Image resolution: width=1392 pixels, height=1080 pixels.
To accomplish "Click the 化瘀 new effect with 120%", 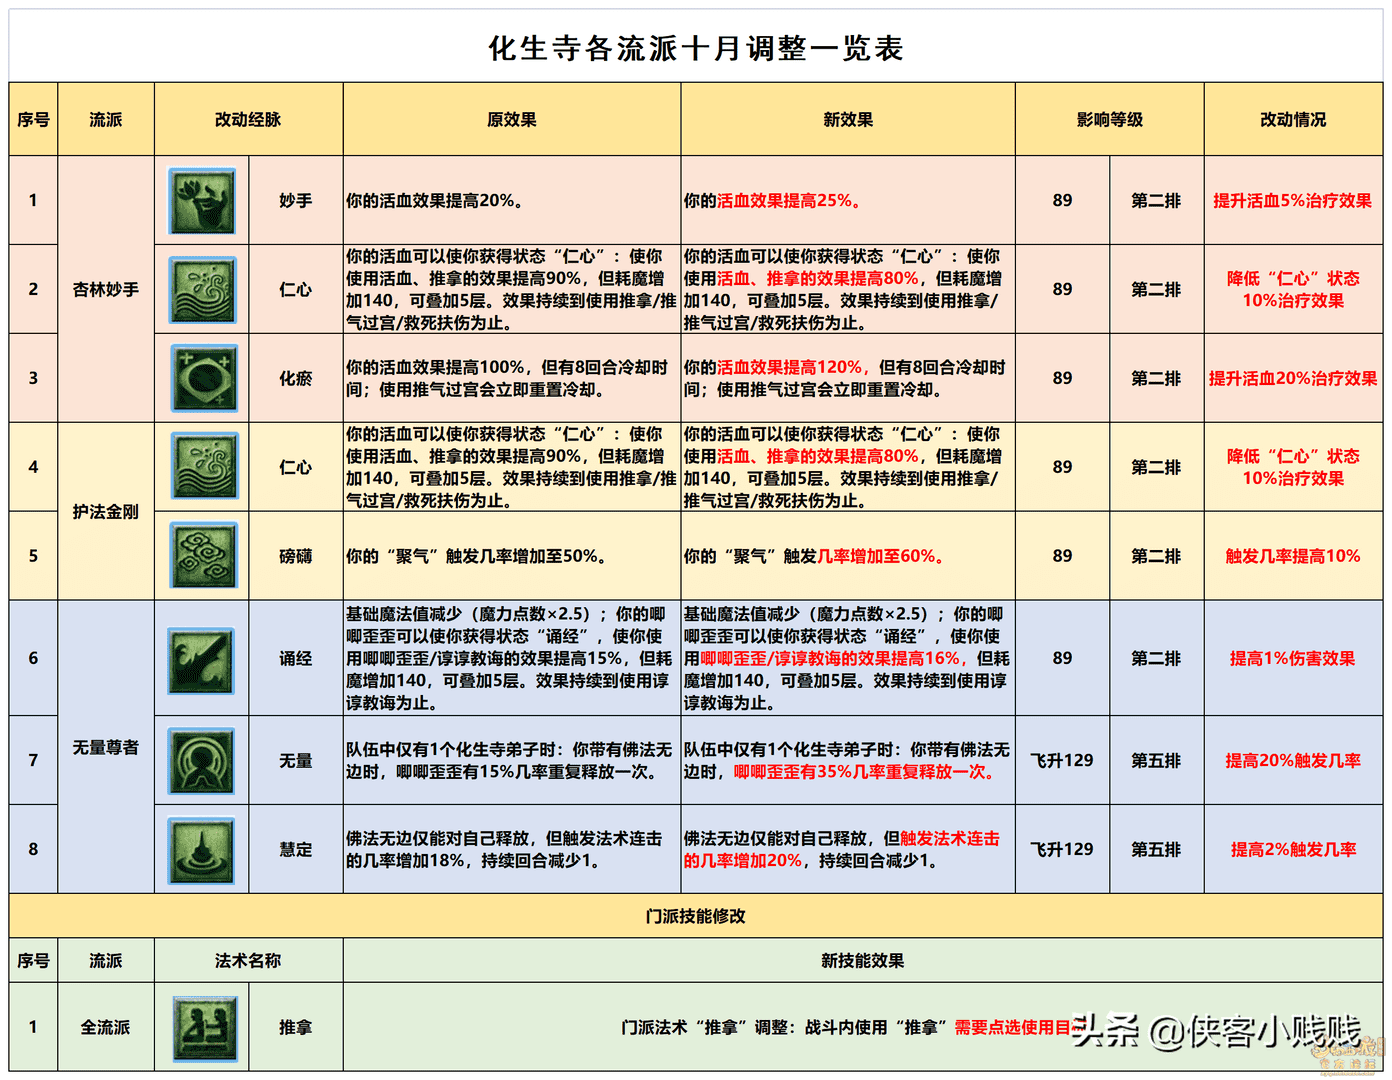I will pyautogui.click(x=845, y=378).
